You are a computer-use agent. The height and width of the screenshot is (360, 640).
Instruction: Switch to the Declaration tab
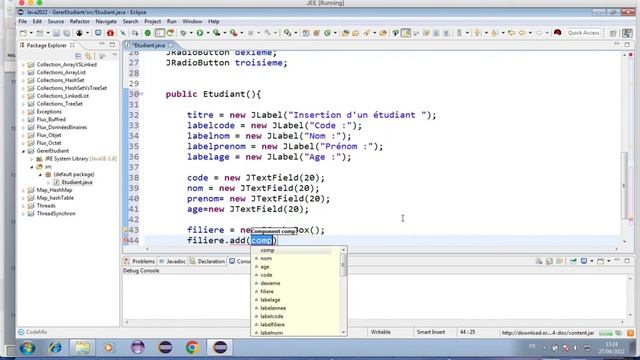click(208, 261)
